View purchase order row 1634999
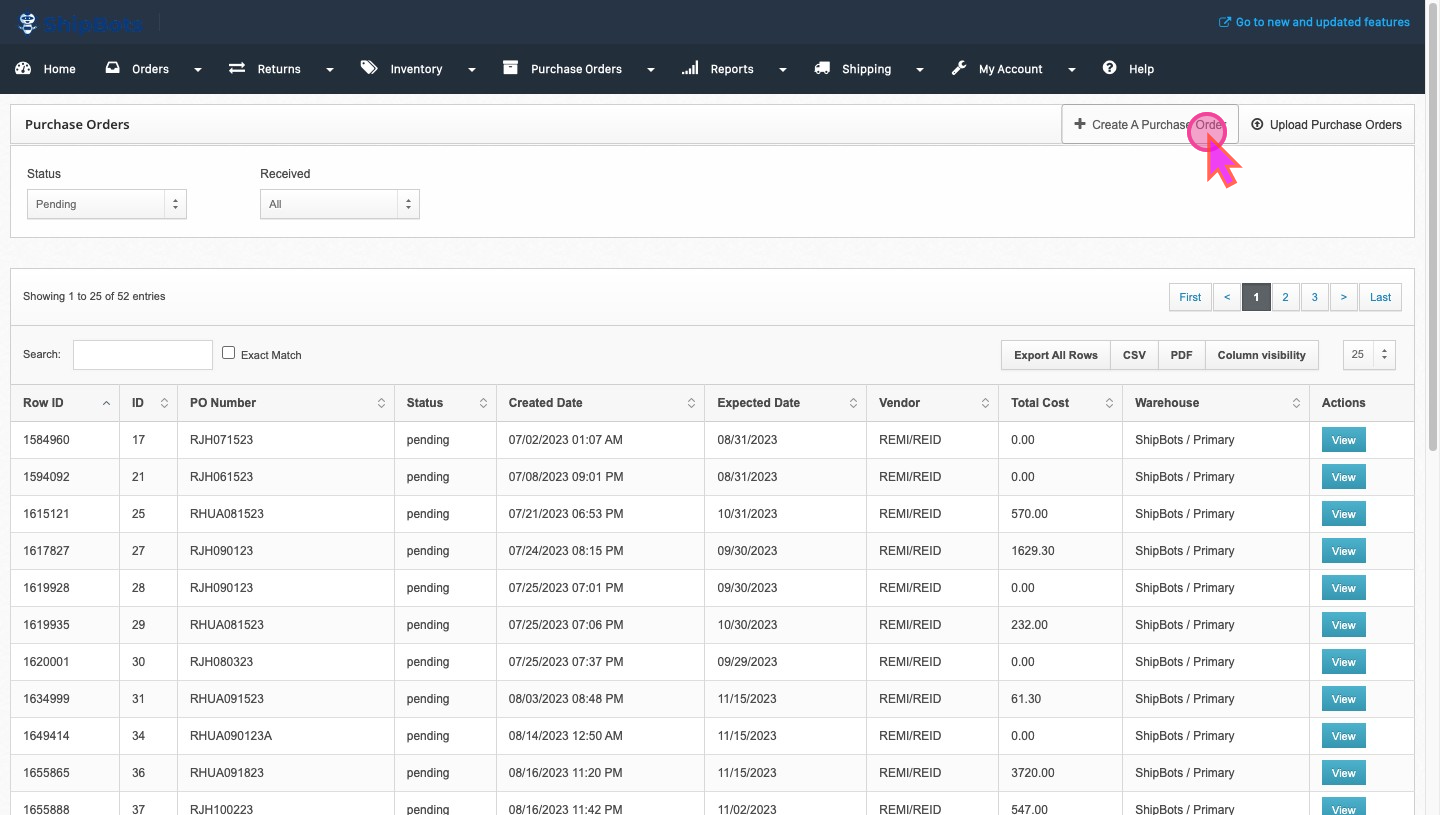The width and height of the screenshot is (1440, 815). pos(1343,699)
